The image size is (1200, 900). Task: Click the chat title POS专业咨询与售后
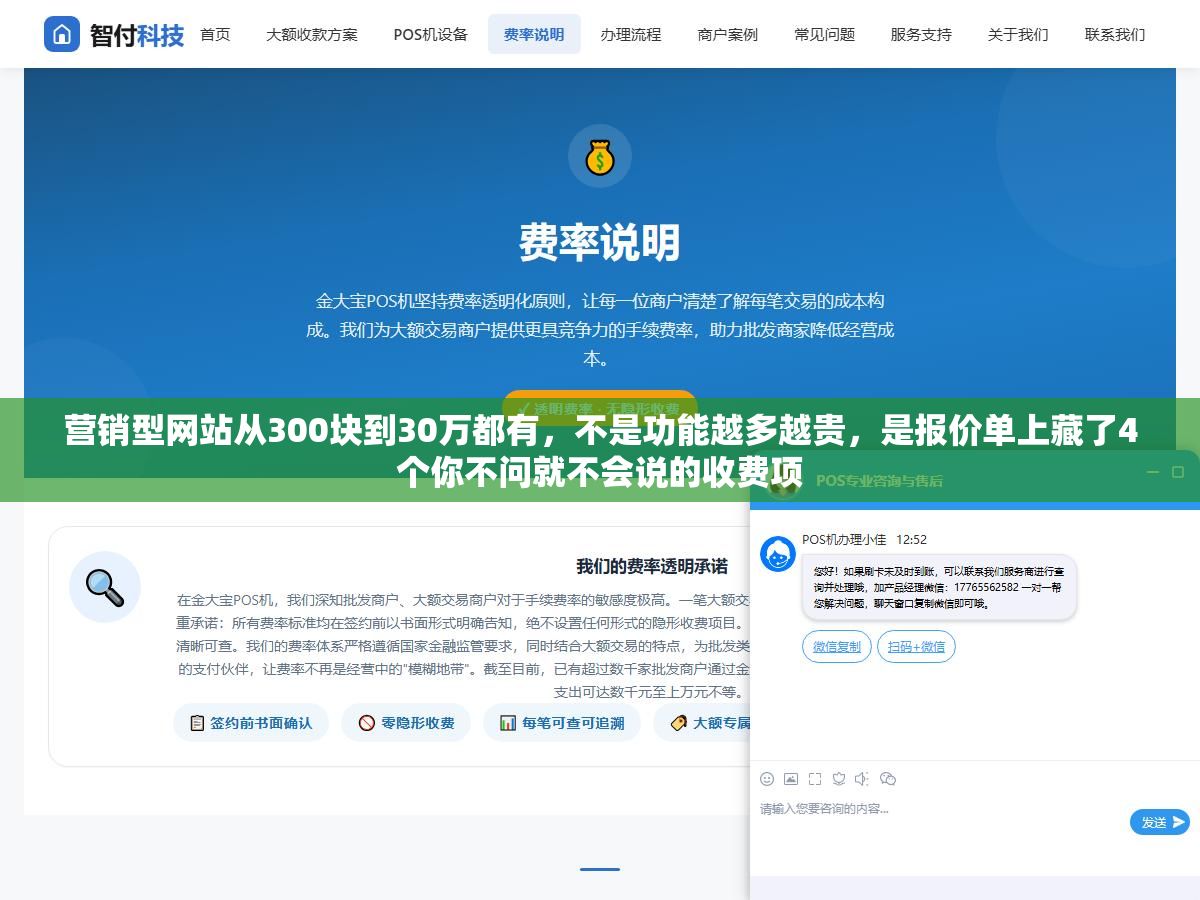[879, 481]
